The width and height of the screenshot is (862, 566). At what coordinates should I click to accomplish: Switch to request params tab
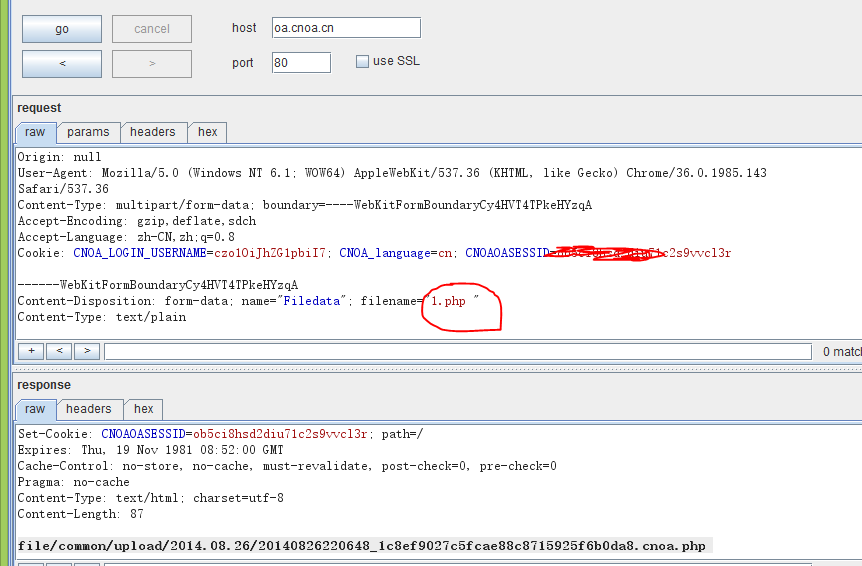pyautogui.click(x=88, y=132)
